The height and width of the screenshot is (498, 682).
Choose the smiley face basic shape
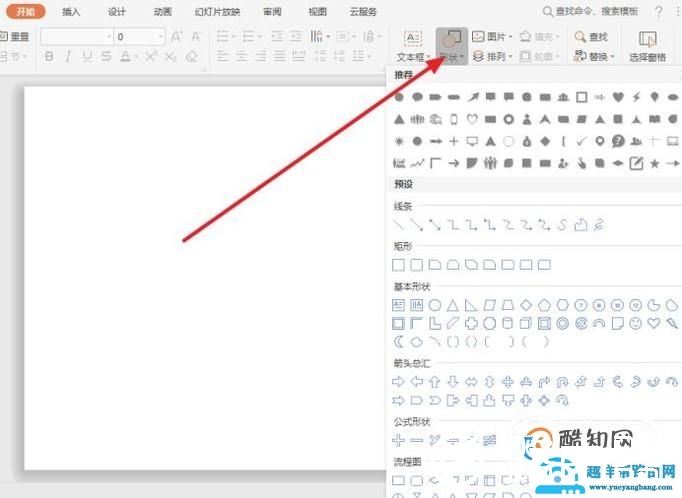[635, 323]
